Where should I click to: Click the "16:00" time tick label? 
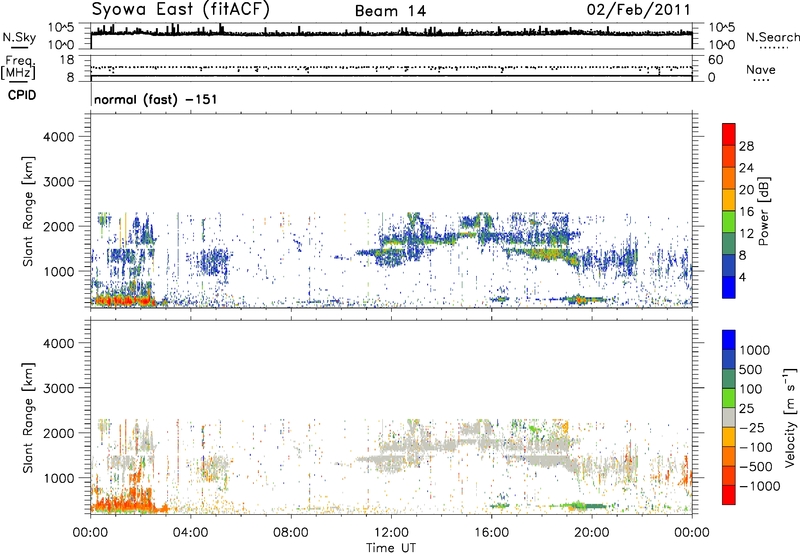(x=491, y=533)
